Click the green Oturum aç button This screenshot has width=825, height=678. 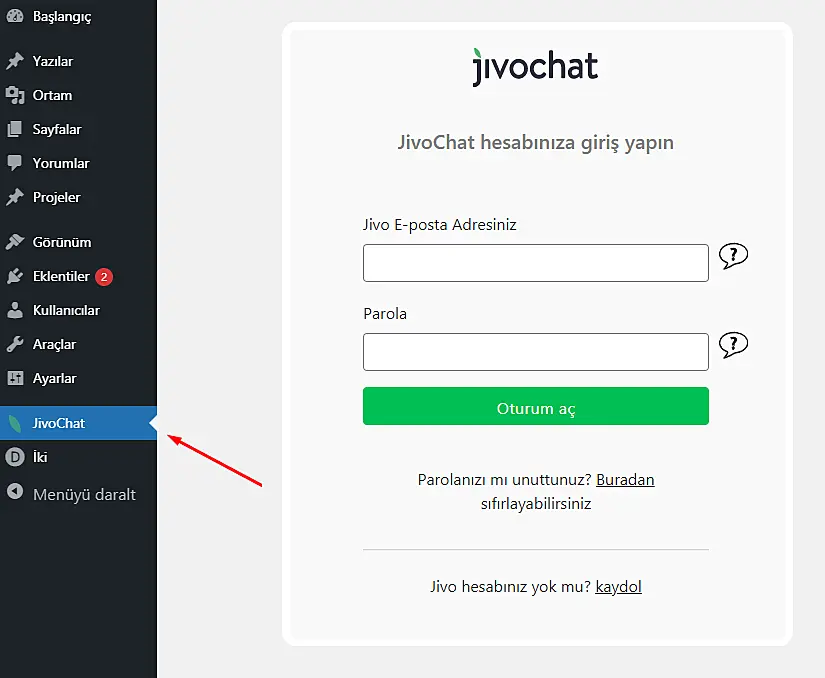[536, 406]
